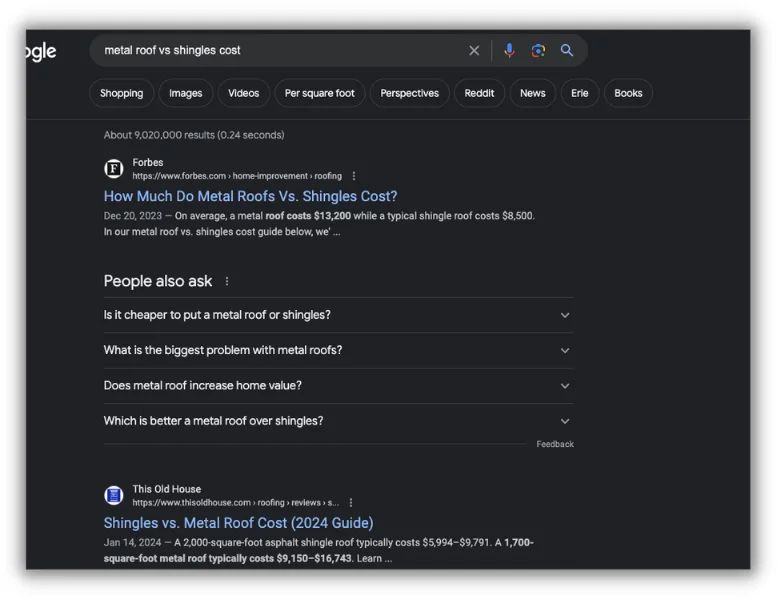Select the Perspectives filter chip
The width and height of the screenshot is (780, 600).
[x=409, y=93]
